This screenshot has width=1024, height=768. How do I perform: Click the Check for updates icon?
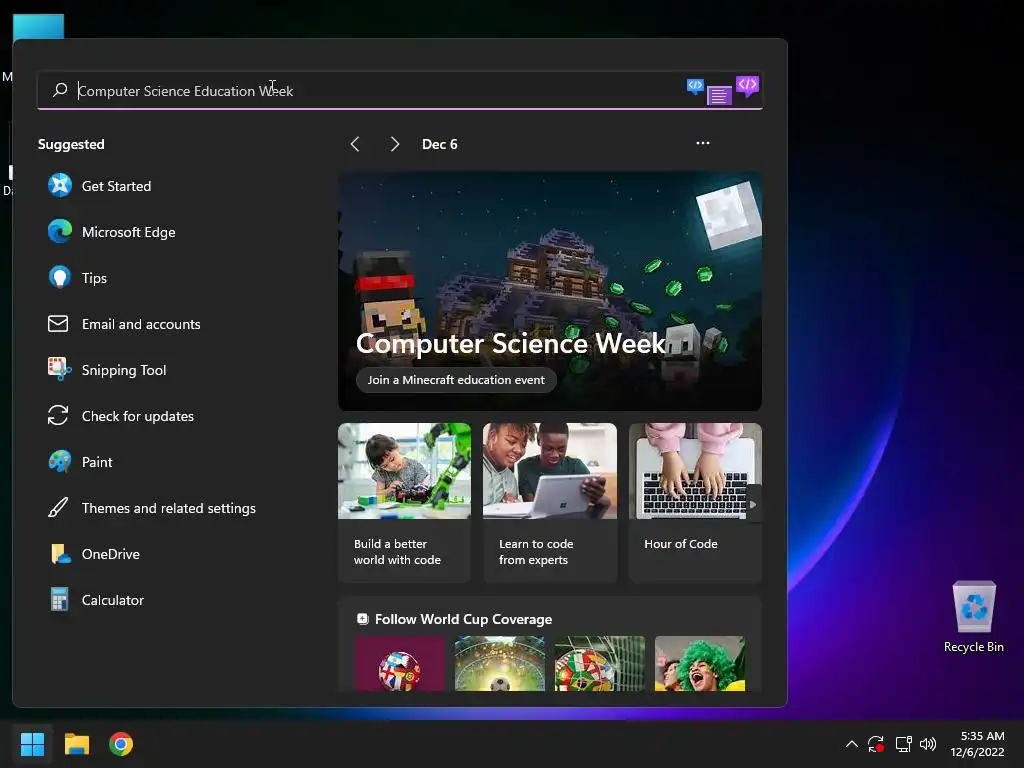click(x=58, y=415)
